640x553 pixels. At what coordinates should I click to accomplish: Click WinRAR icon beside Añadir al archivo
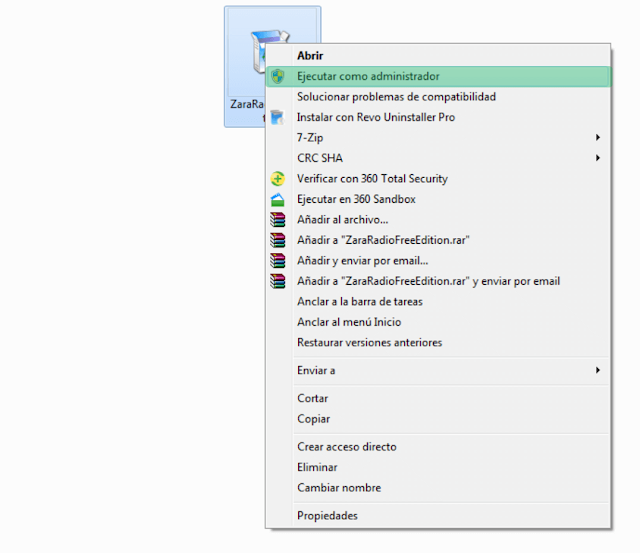[x=278, y=220]
